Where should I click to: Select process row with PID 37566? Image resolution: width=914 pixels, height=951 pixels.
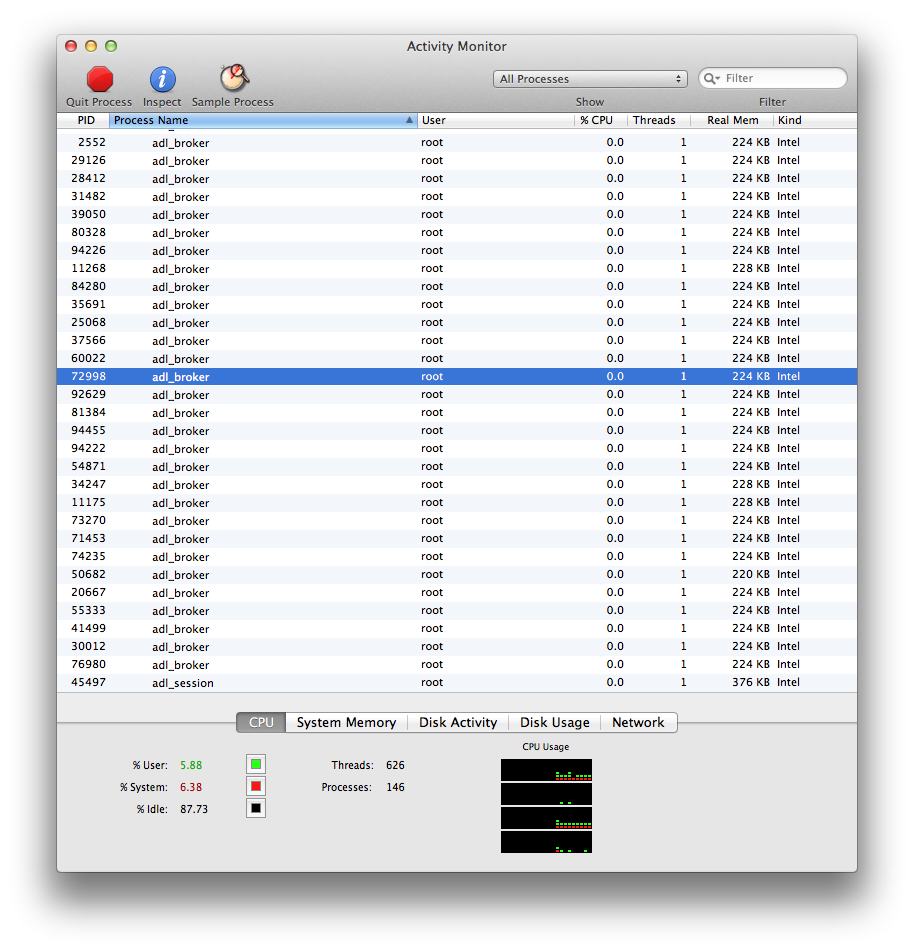point(457,340)
